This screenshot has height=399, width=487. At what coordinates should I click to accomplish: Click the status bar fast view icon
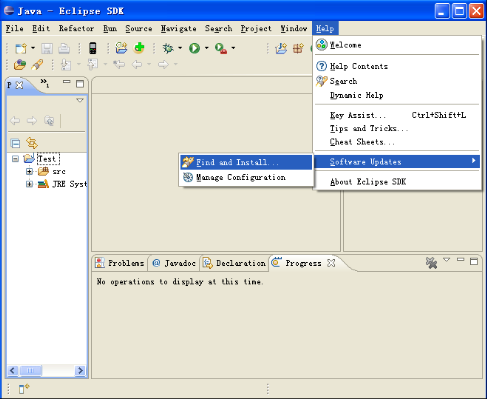point(24,389)
